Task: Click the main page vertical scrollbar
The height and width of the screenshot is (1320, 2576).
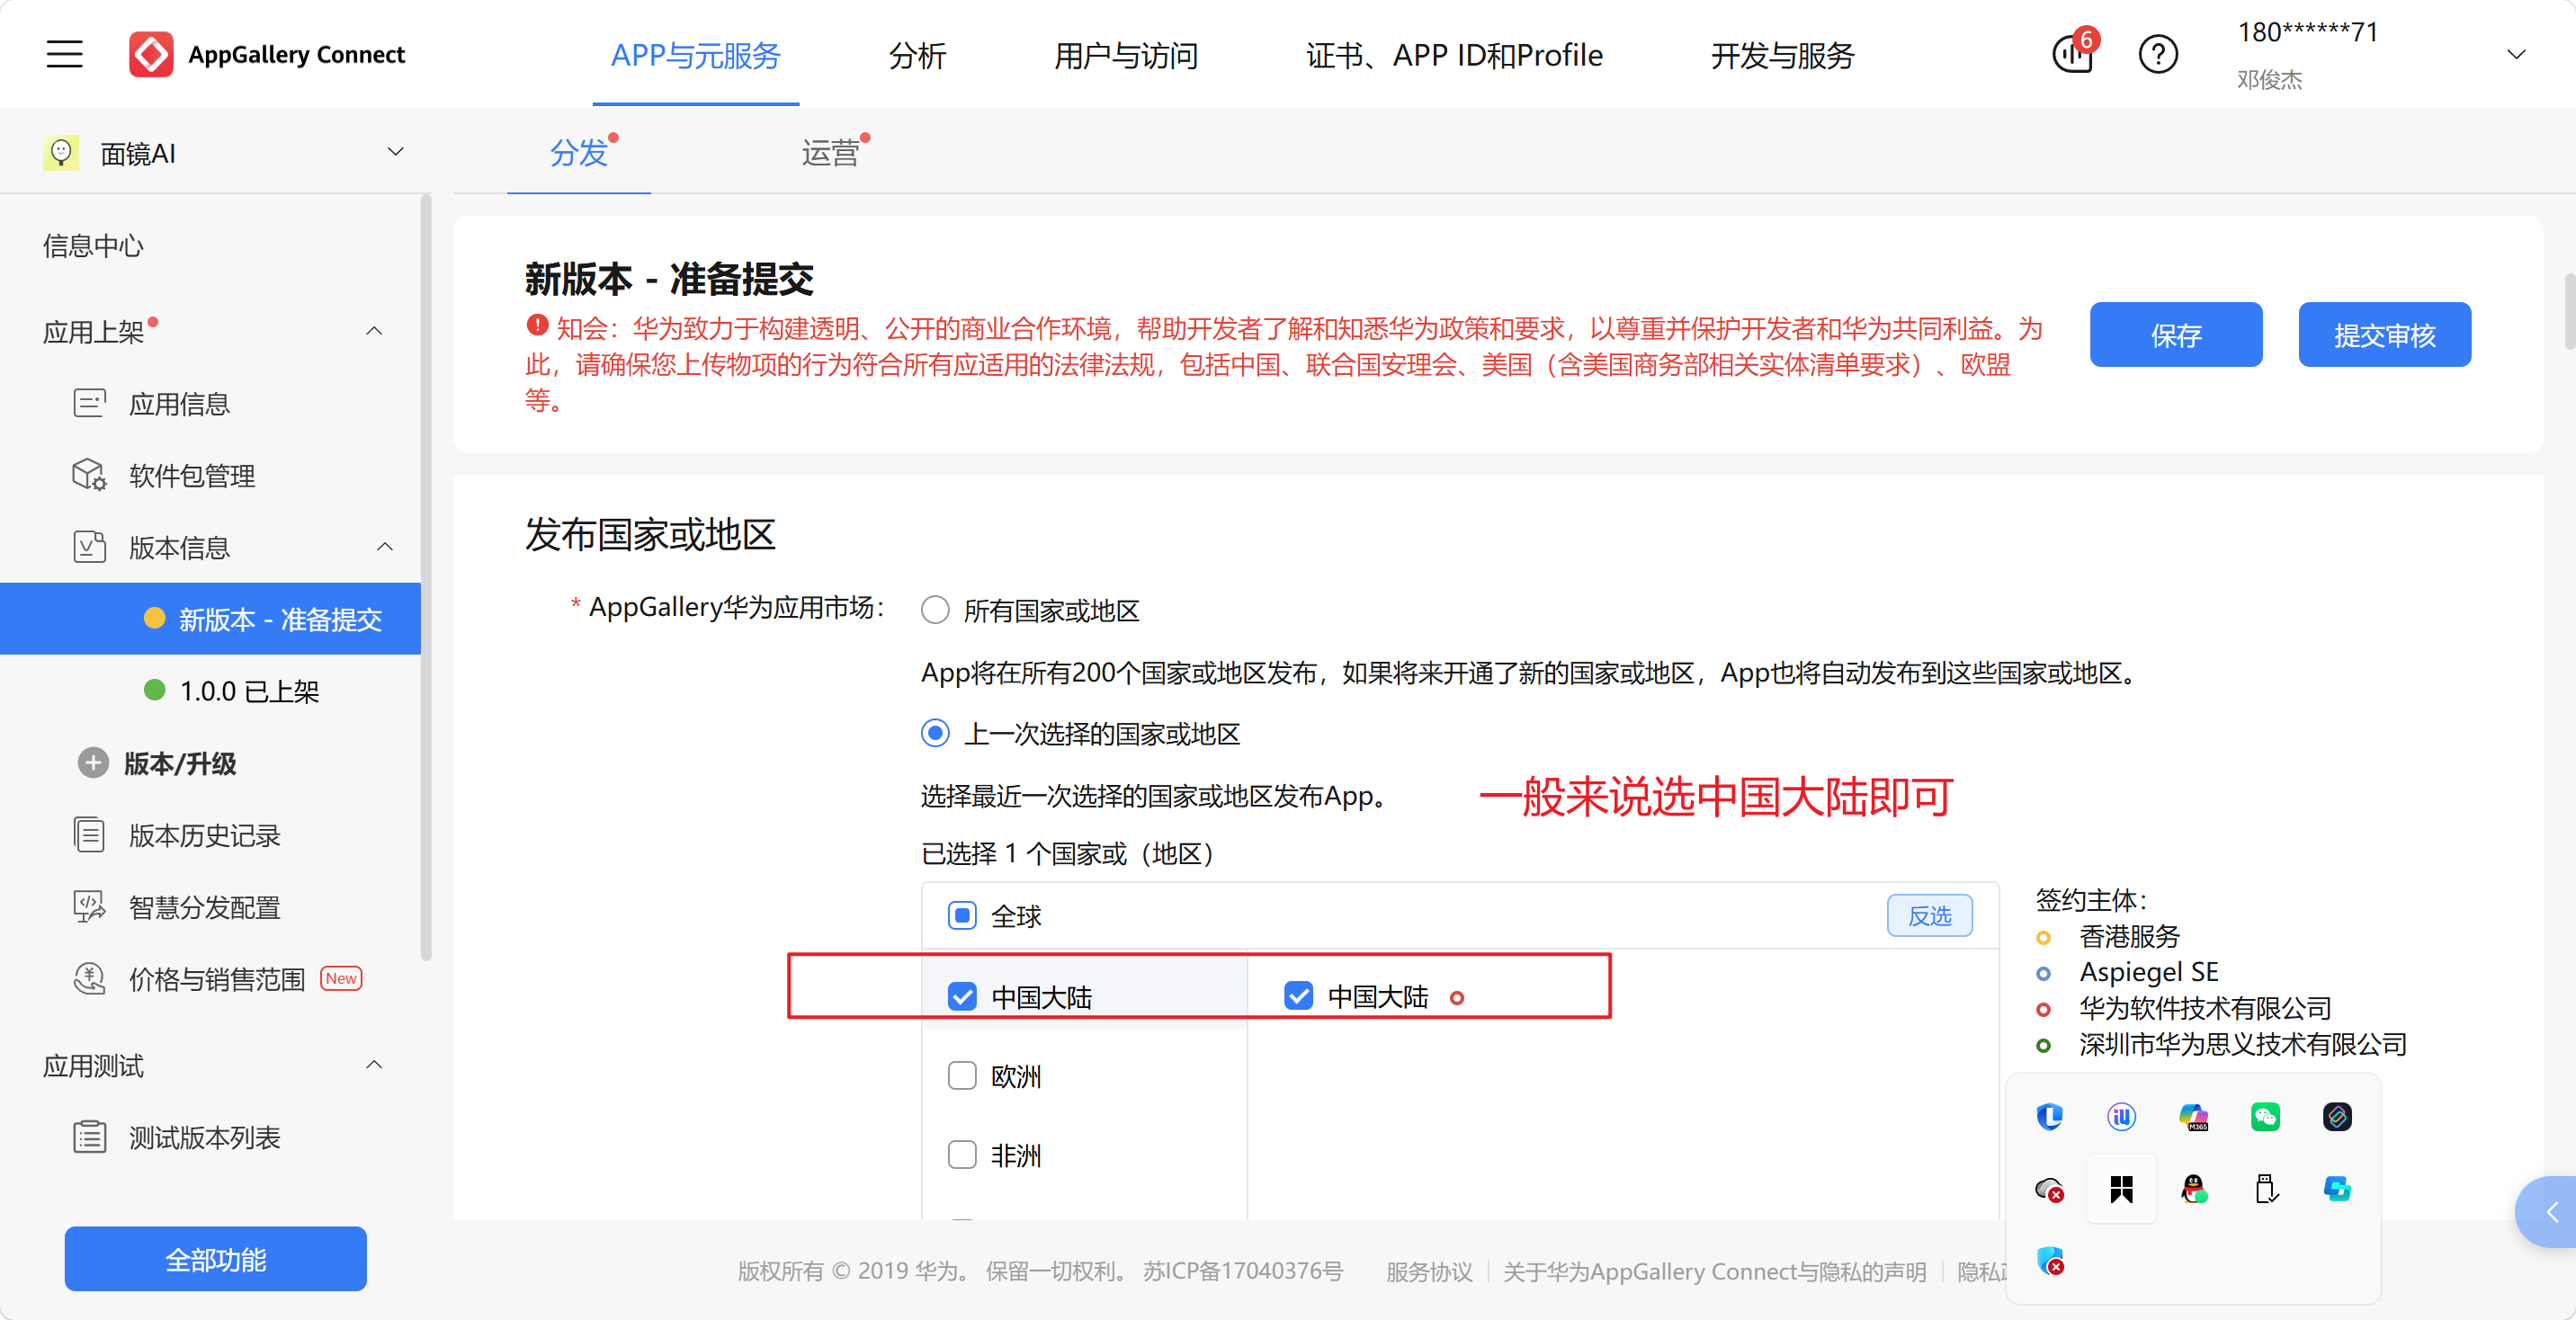Action: pyautogui.click(x=2569, y=310)
